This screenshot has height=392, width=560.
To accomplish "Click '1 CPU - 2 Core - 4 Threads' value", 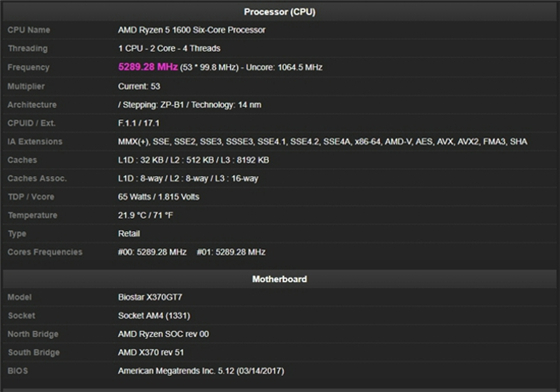I will tap(169, 49).
